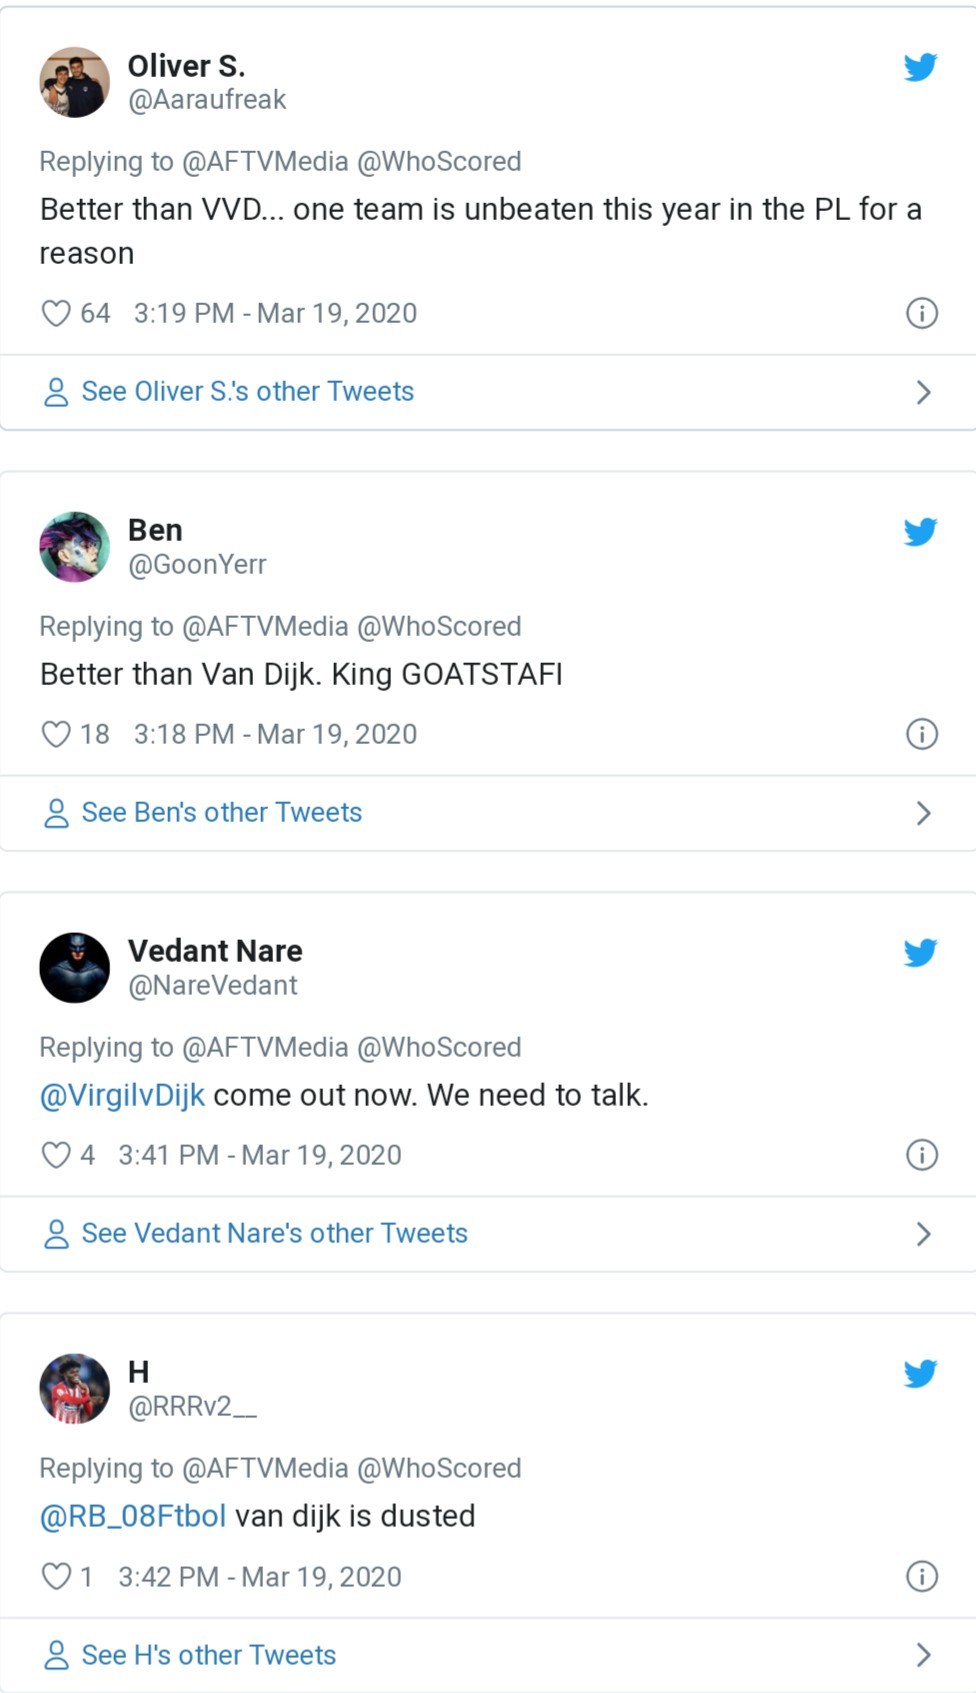
Task: Expand Oliver S.'s tweet using the right chevron
Action: pos(922,391)
